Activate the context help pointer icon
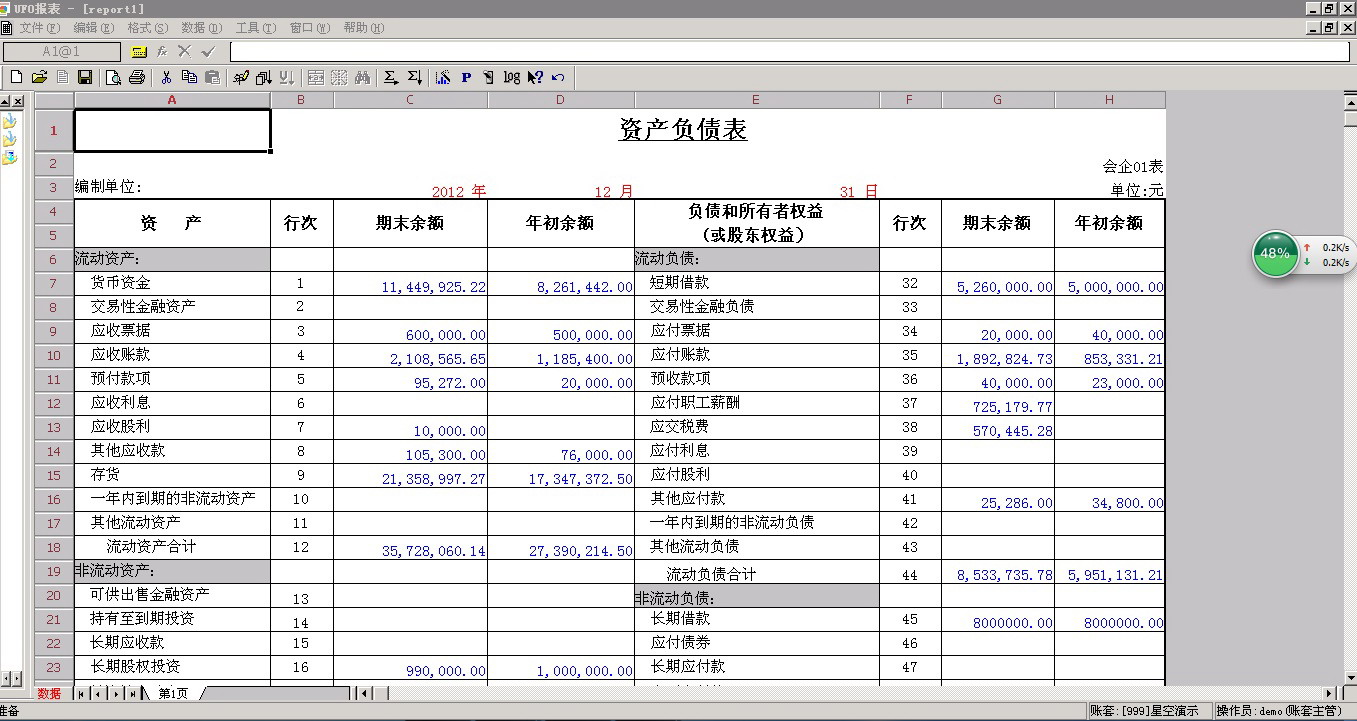Image resolution: width=1357 pixels, height=721 pixels. tap(535, 77)
